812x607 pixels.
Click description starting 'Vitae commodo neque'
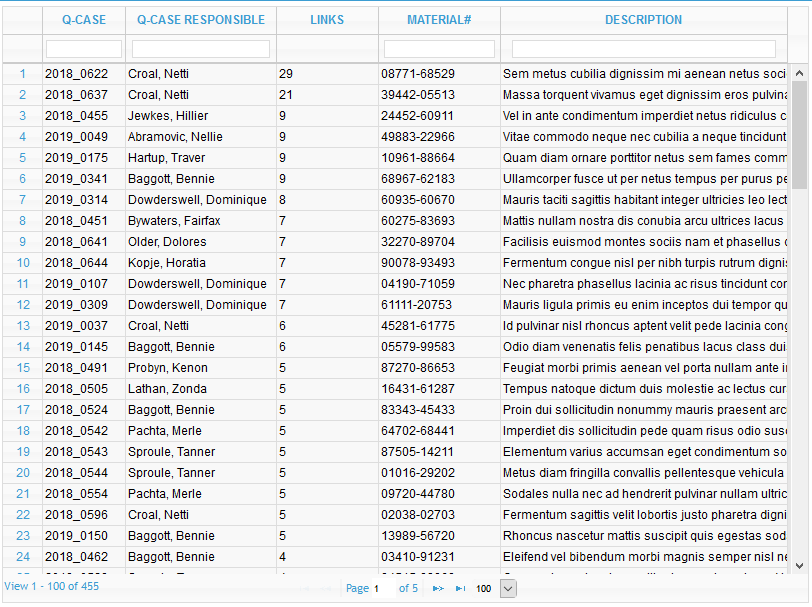point(644,137)
